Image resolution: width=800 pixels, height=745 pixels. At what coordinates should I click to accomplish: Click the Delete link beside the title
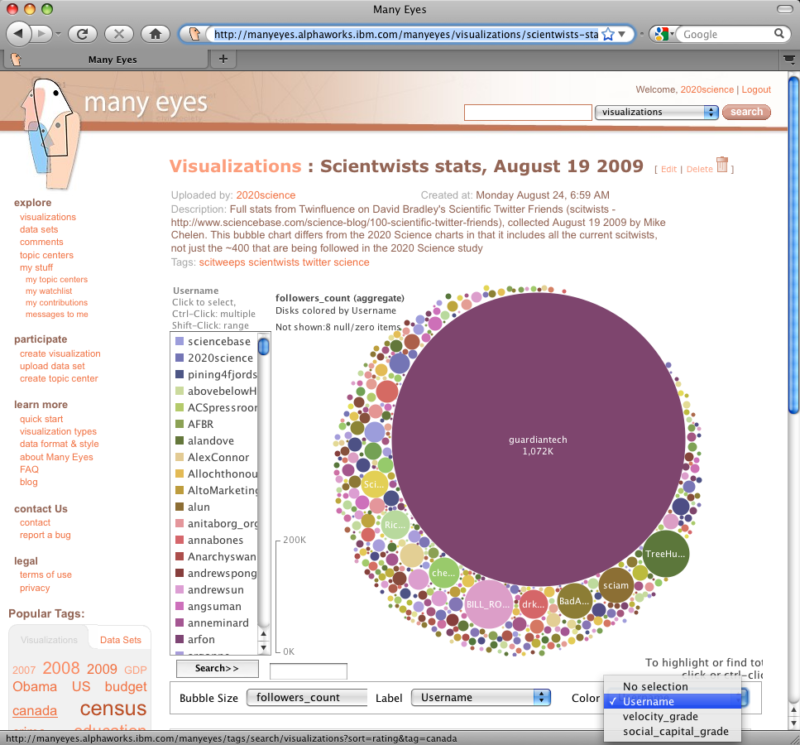(699, 169)
